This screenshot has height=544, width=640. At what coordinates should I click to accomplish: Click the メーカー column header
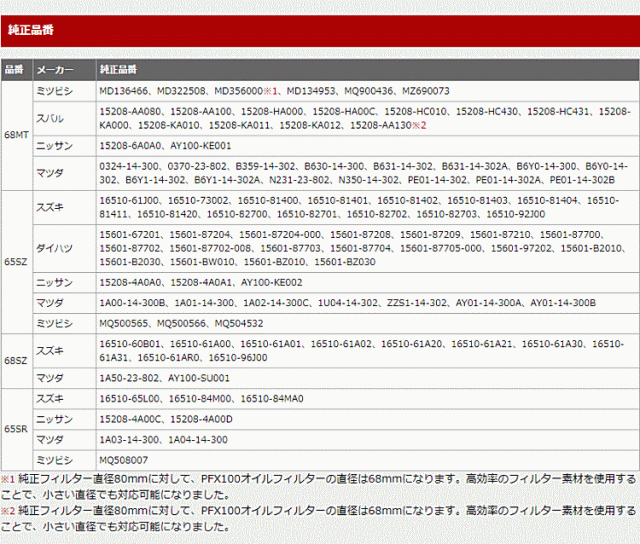coord(64,70)
